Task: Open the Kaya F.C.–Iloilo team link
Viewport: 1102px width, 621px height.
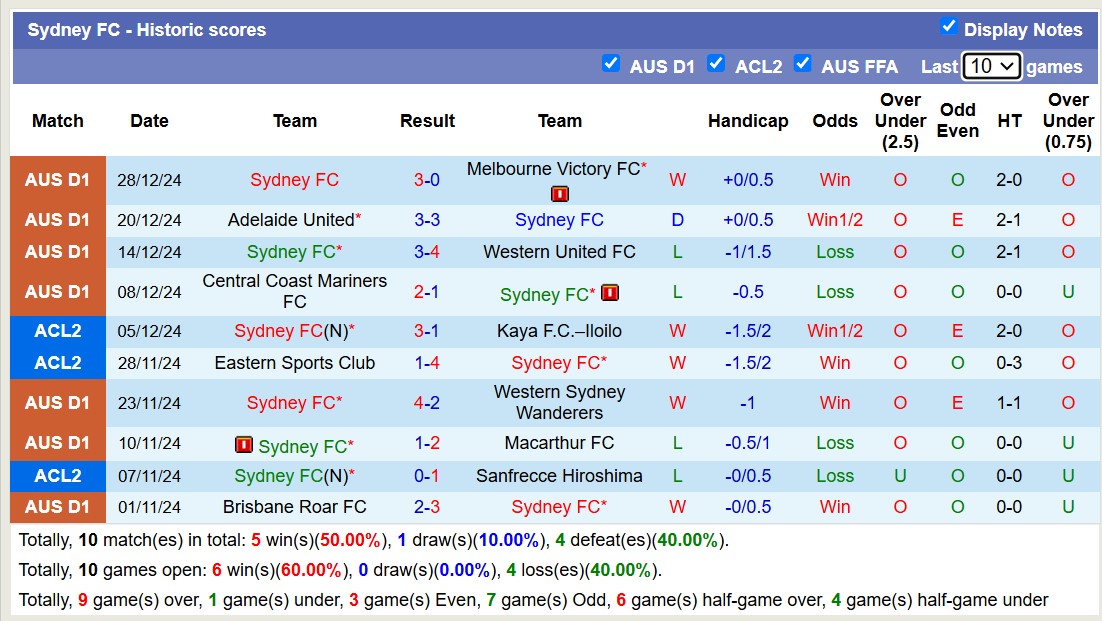Action: (559, 331)
